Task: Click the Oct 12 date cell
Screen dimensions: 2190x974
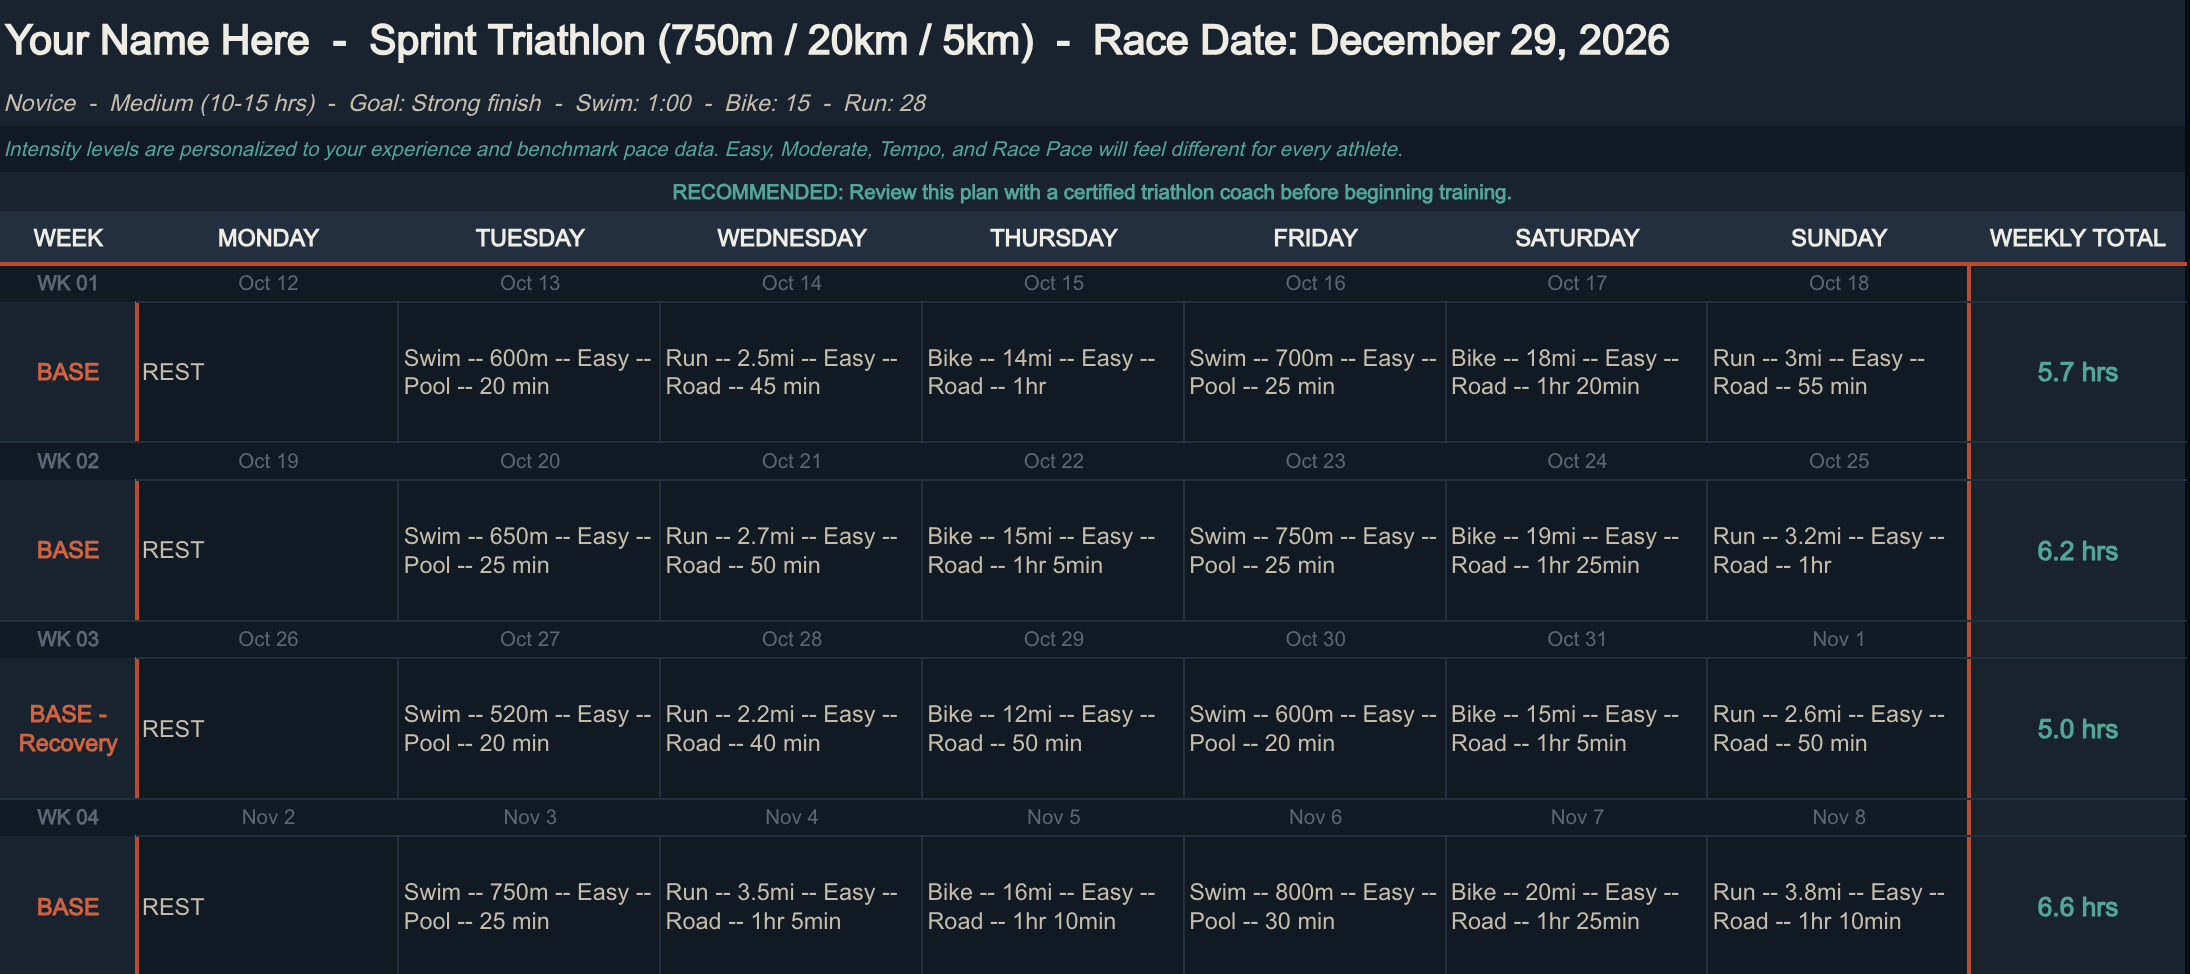Action: (268, 283)
